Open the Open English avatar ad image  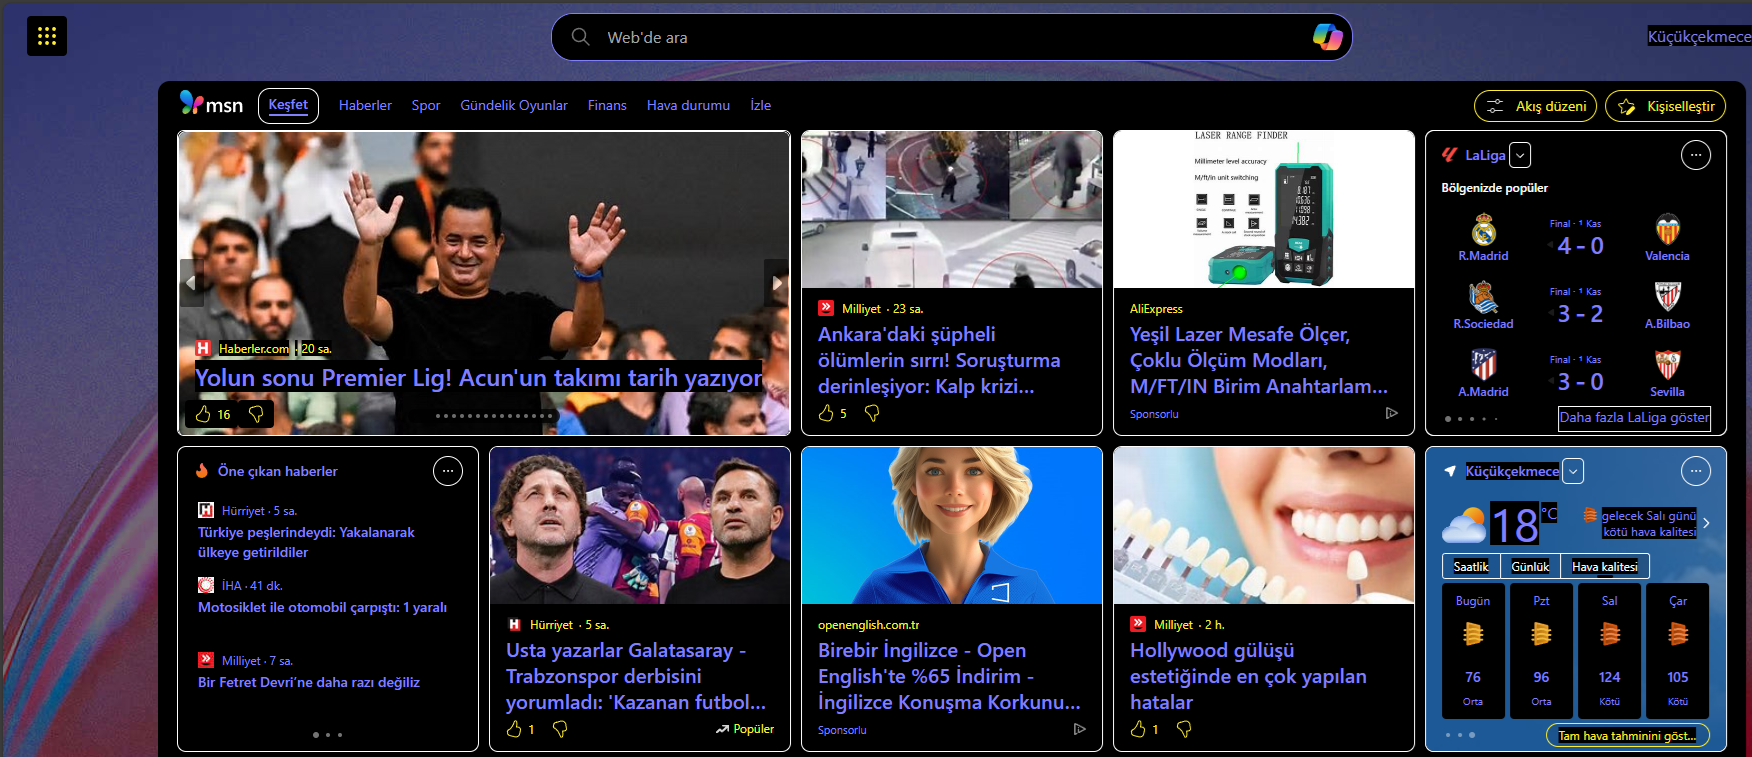coord(952,525)
